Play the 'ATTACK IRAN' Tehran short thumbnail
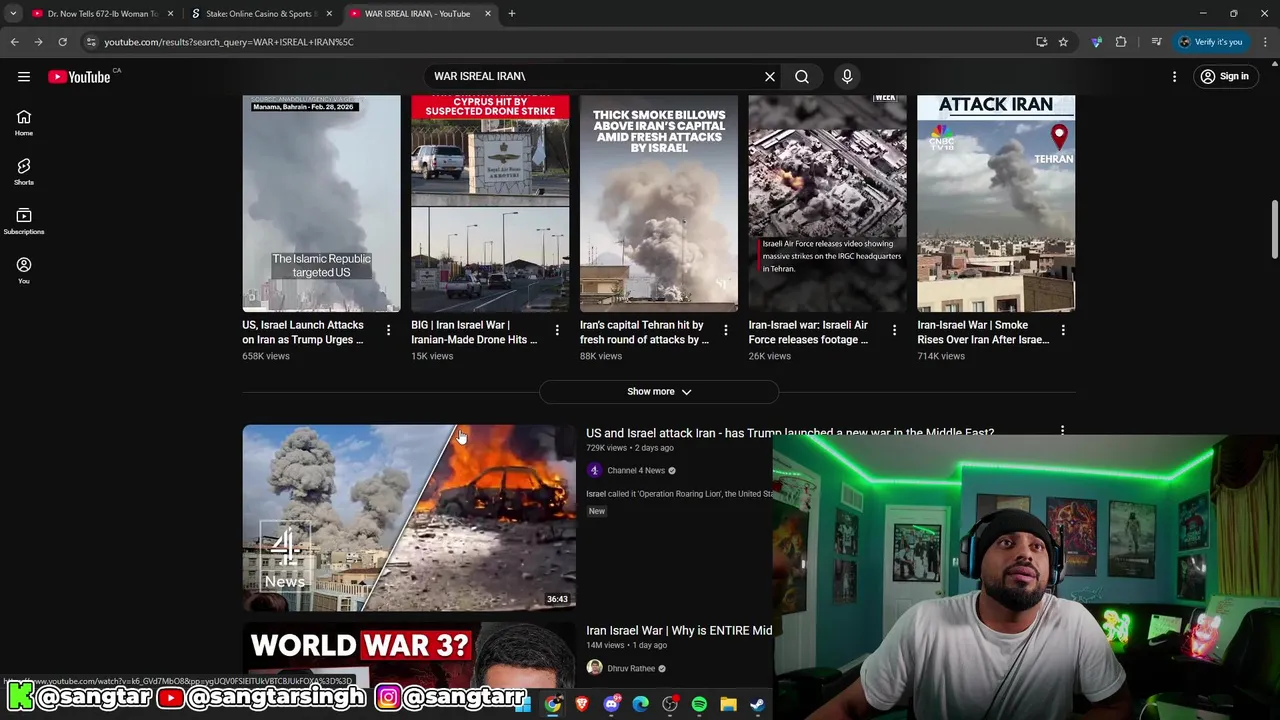 (x=996, y=203)
